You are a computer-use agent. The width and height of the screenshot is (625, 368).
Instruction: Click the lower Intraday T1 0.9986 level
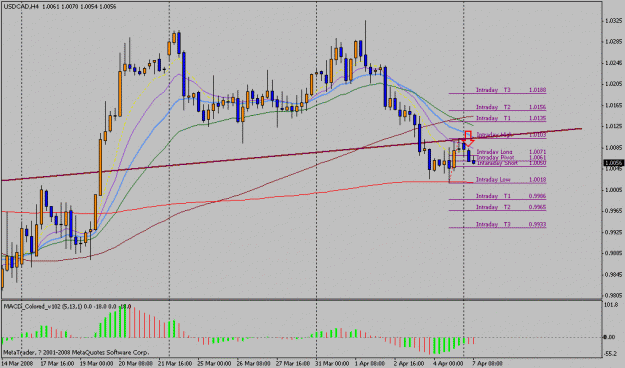497,197
